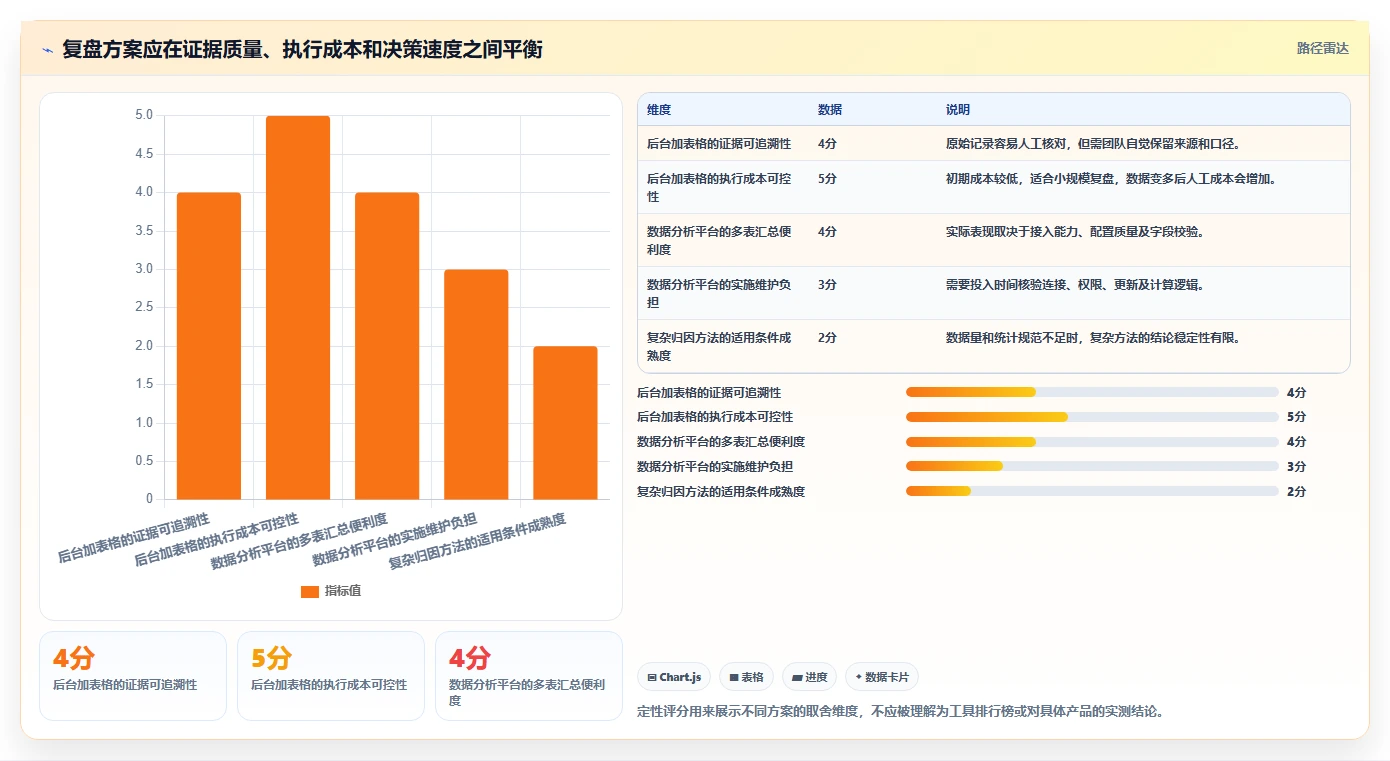
Task: Click progress bar for 数据分析平台的多表汇总便利度
Action: coord(1092,442)
